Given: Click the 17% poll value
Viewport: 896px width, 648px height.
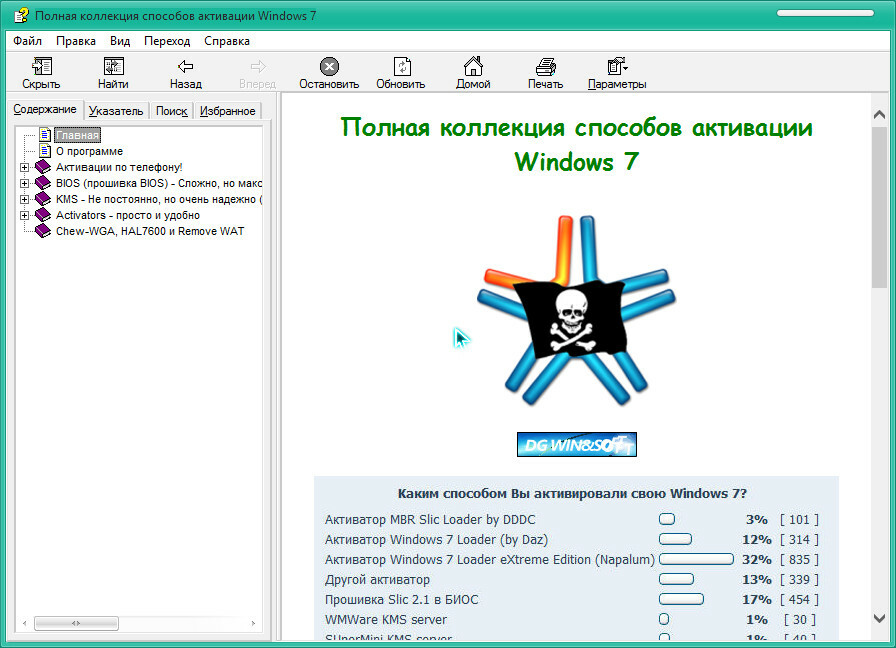Looking at the screenshot, I should [757, 599].
